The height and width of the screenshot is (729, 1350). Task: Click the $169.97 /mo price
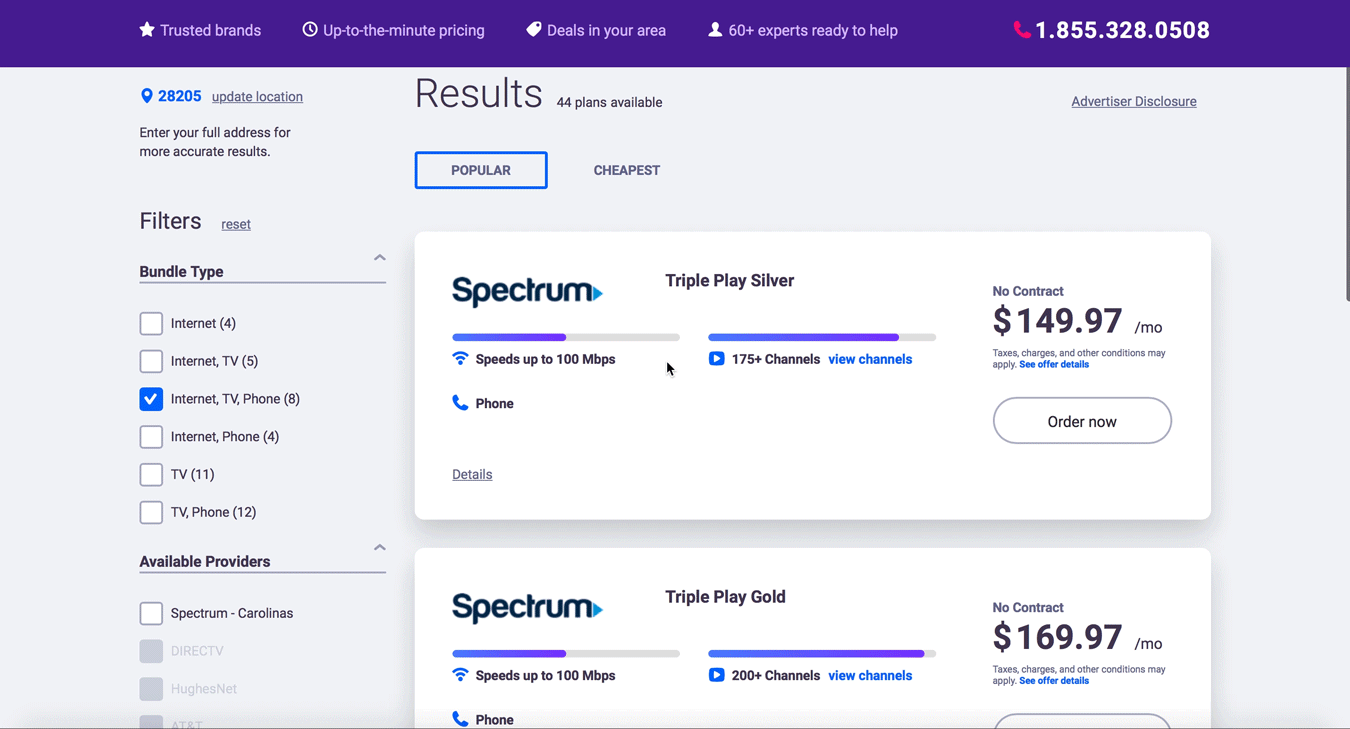point(1077,637)
